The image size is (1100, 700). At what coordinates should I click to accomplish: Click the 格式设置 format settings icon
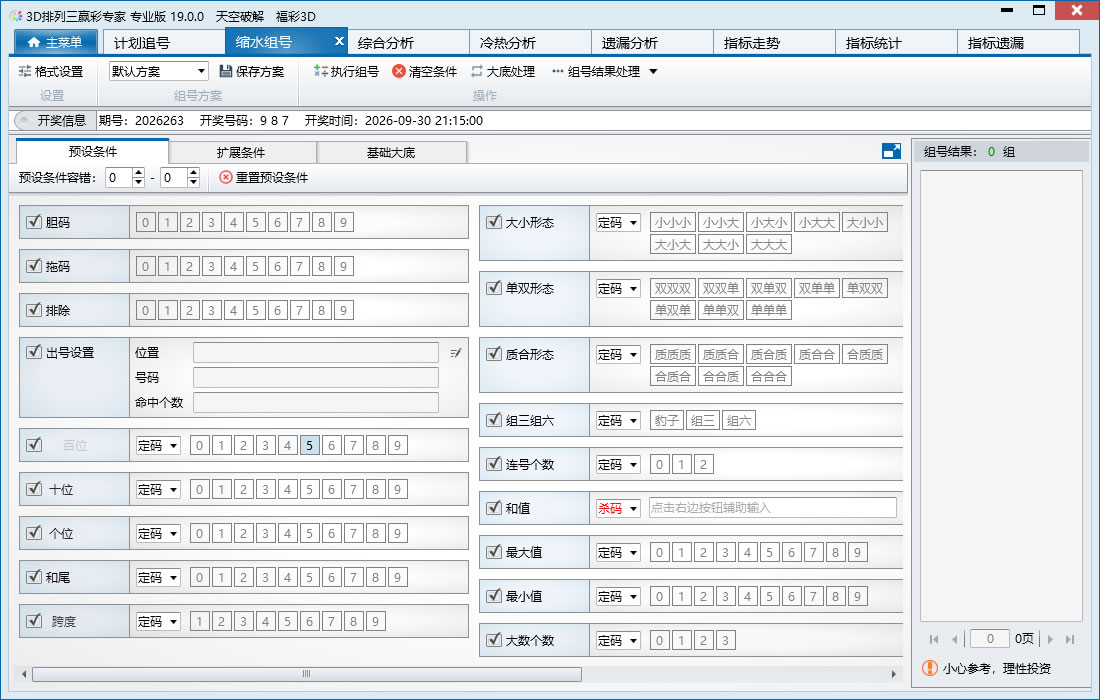pos(25,72)
